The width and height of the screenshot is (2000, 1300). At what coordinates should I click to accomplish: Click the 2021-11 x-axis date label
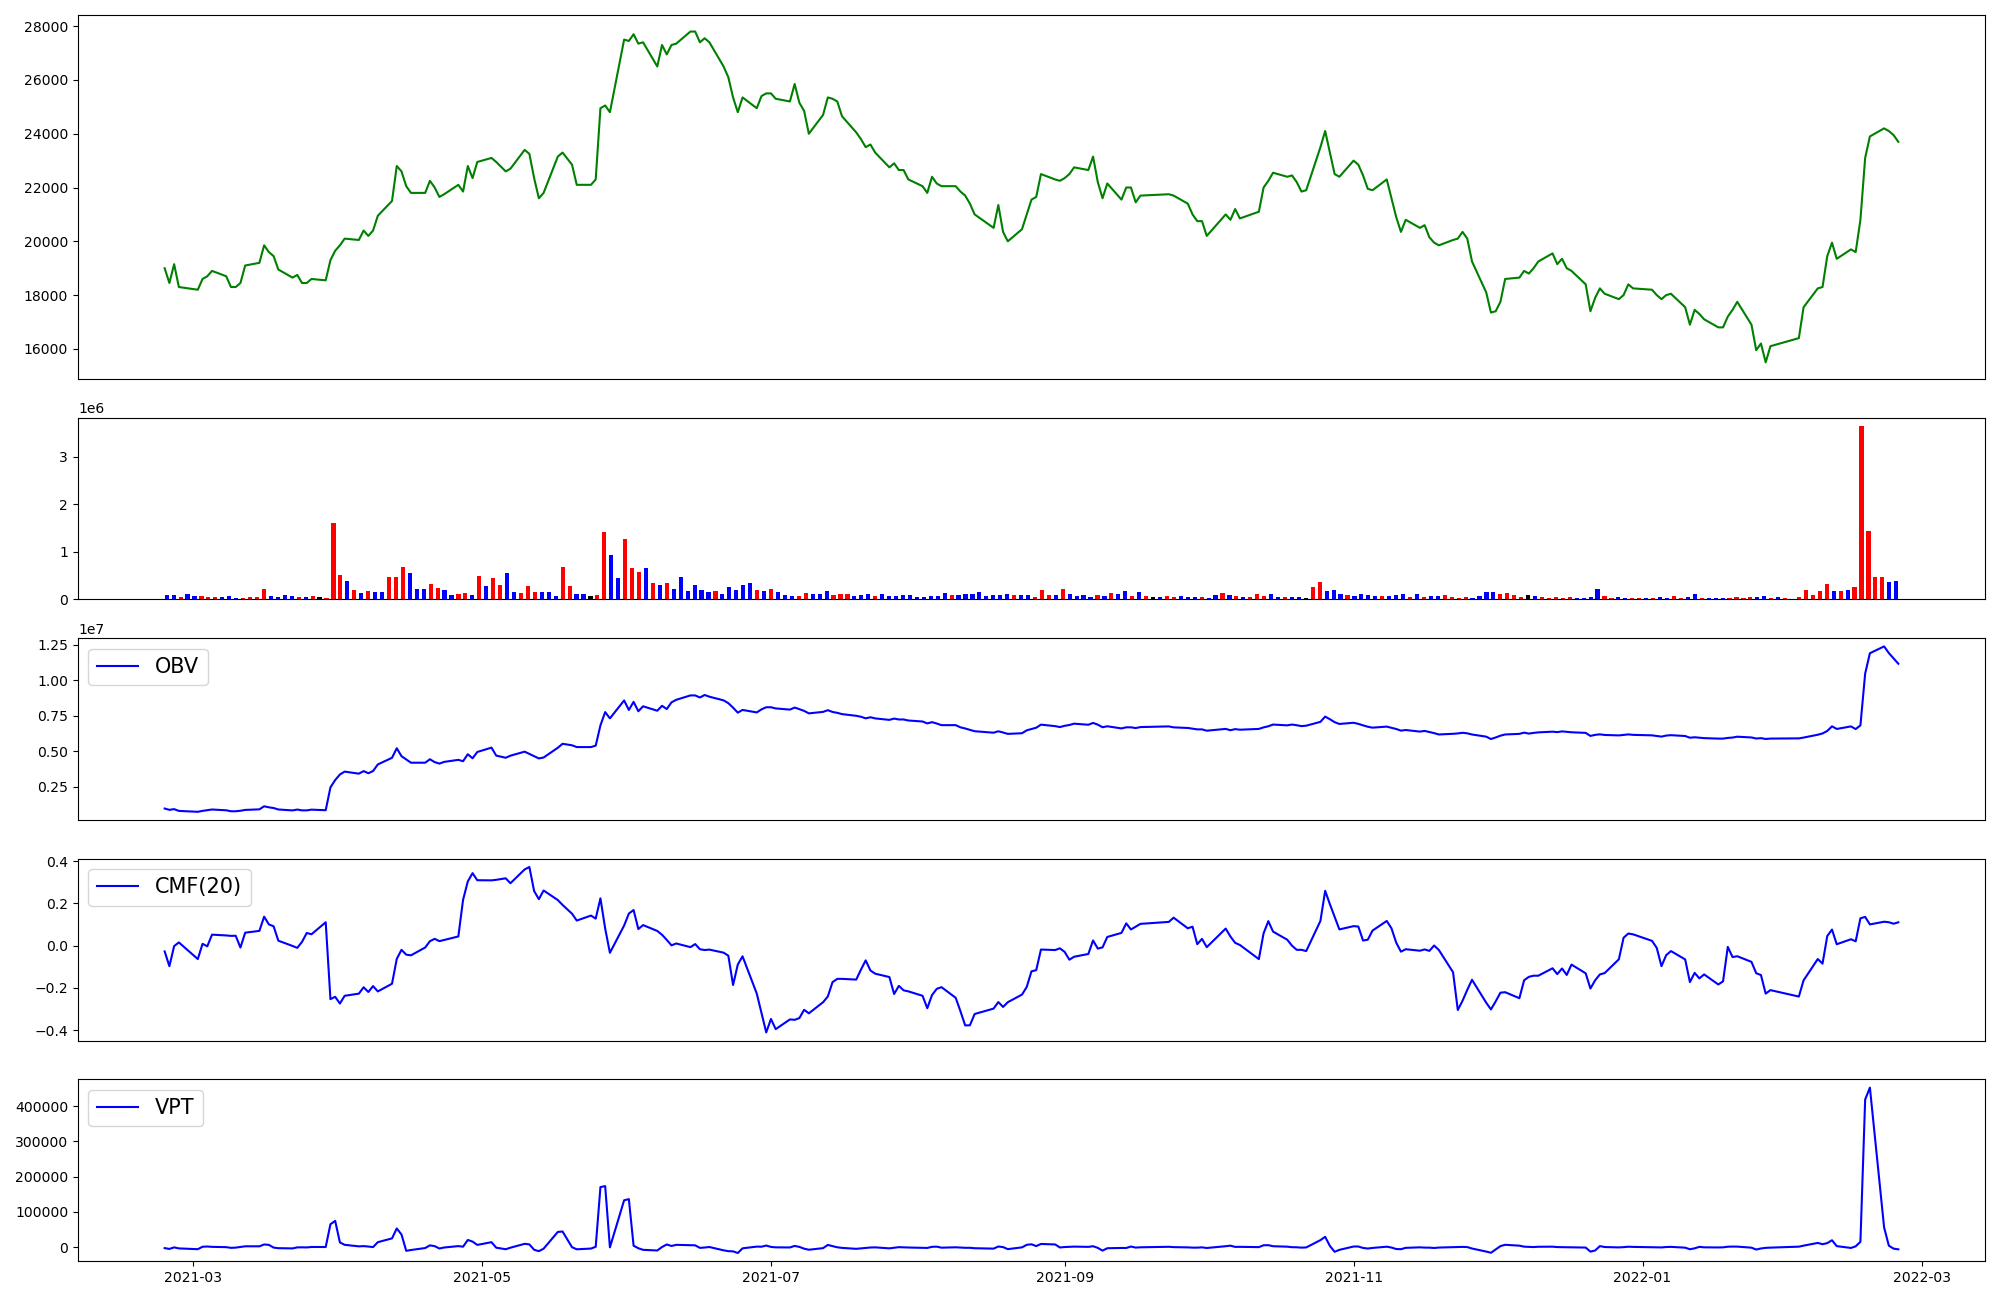point(1354,1277)
